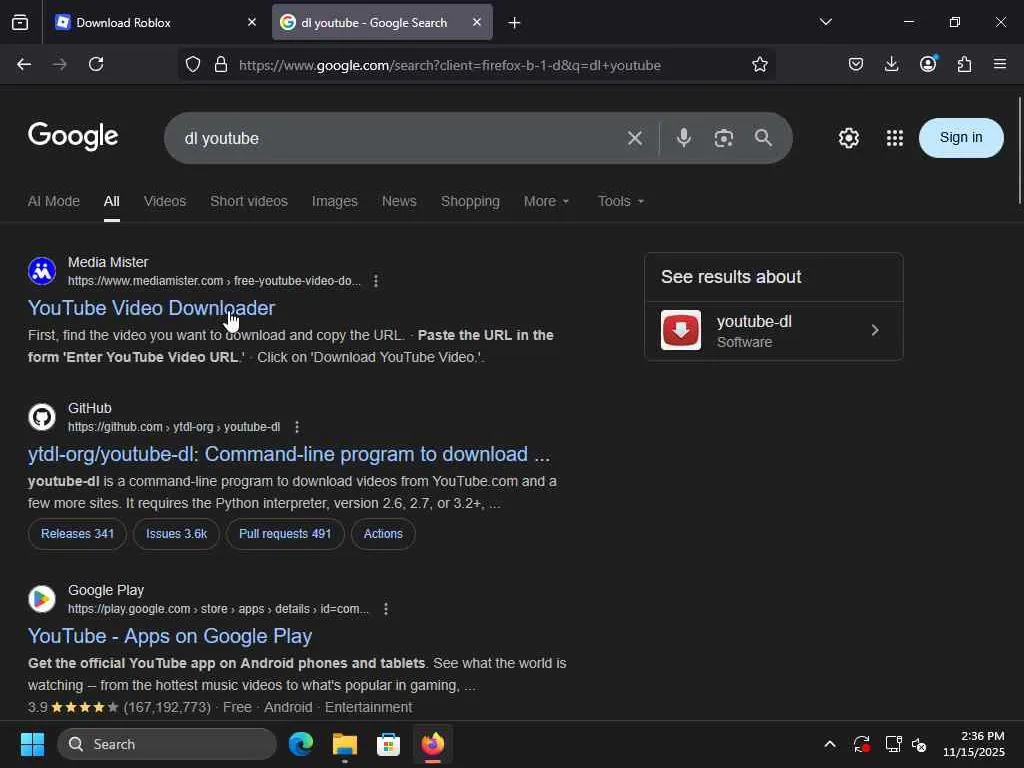This screenshot has height=768, width=1024.
Task: Click the Windows taskbar Search box
Action: pos(167,744)
